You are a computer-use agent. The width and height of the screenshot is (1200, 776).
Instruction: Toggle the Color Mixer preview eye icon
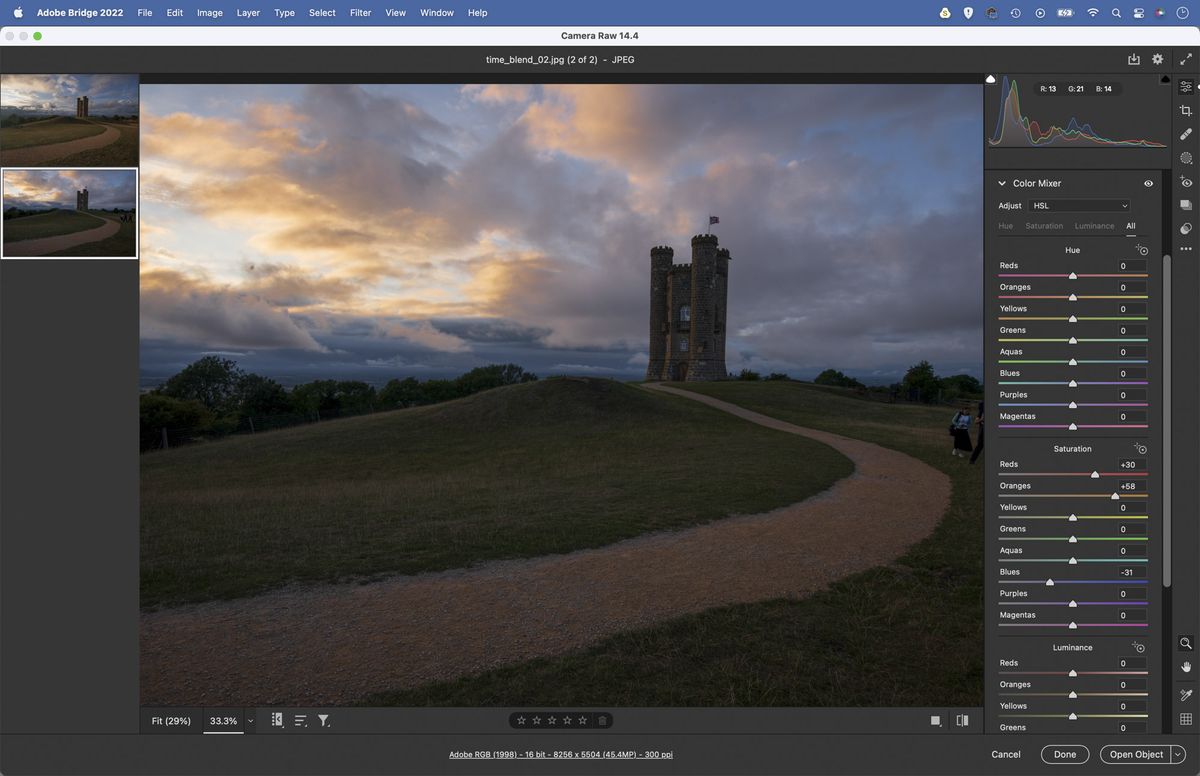[1148, 183]
